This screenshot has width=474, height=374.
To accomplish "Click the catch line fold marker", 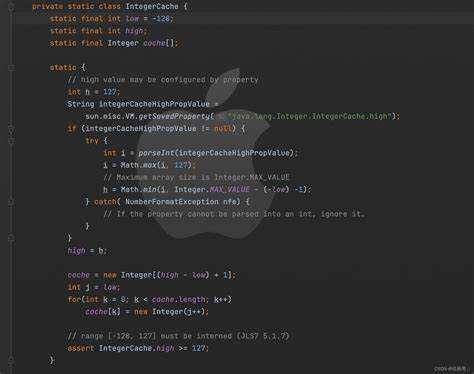I will [x=11, y=202].
